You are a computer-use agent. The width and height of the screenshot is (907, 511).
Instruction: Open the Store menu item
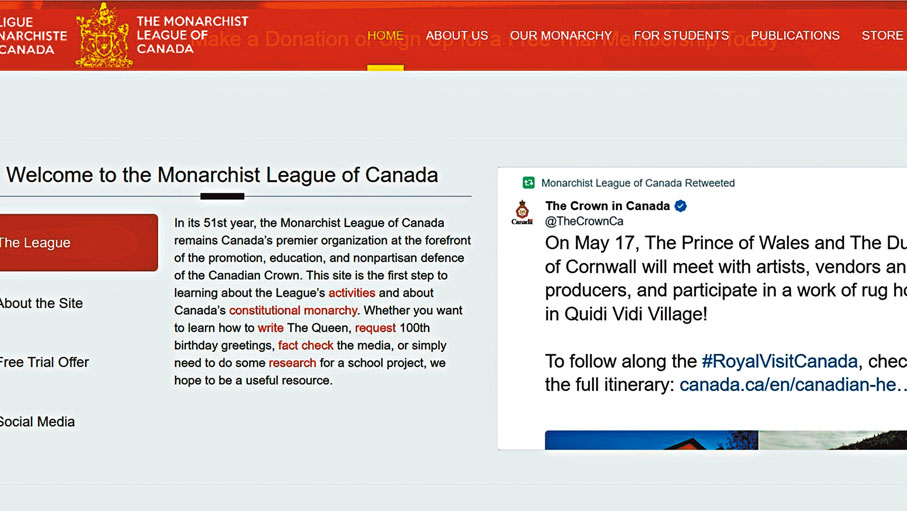pos(882,36)
